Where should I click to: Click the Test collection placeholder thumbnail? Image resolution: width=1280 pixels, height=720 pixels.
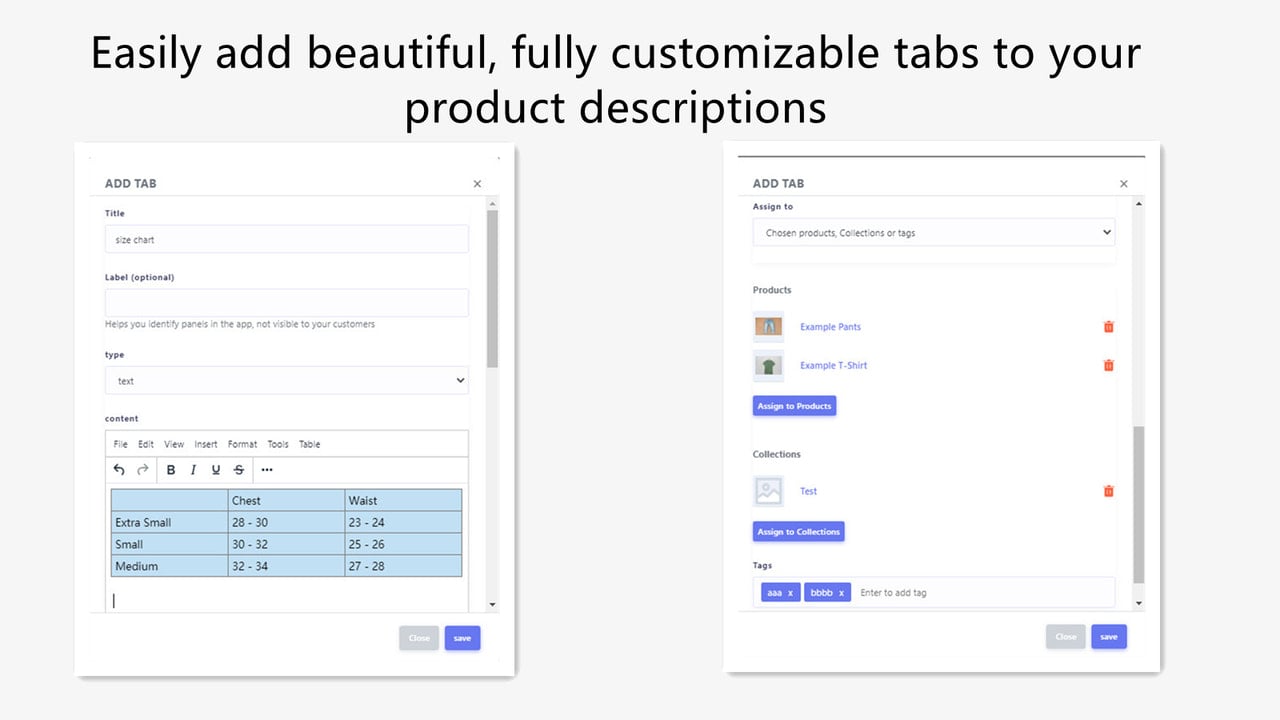[x=768, y=491]
